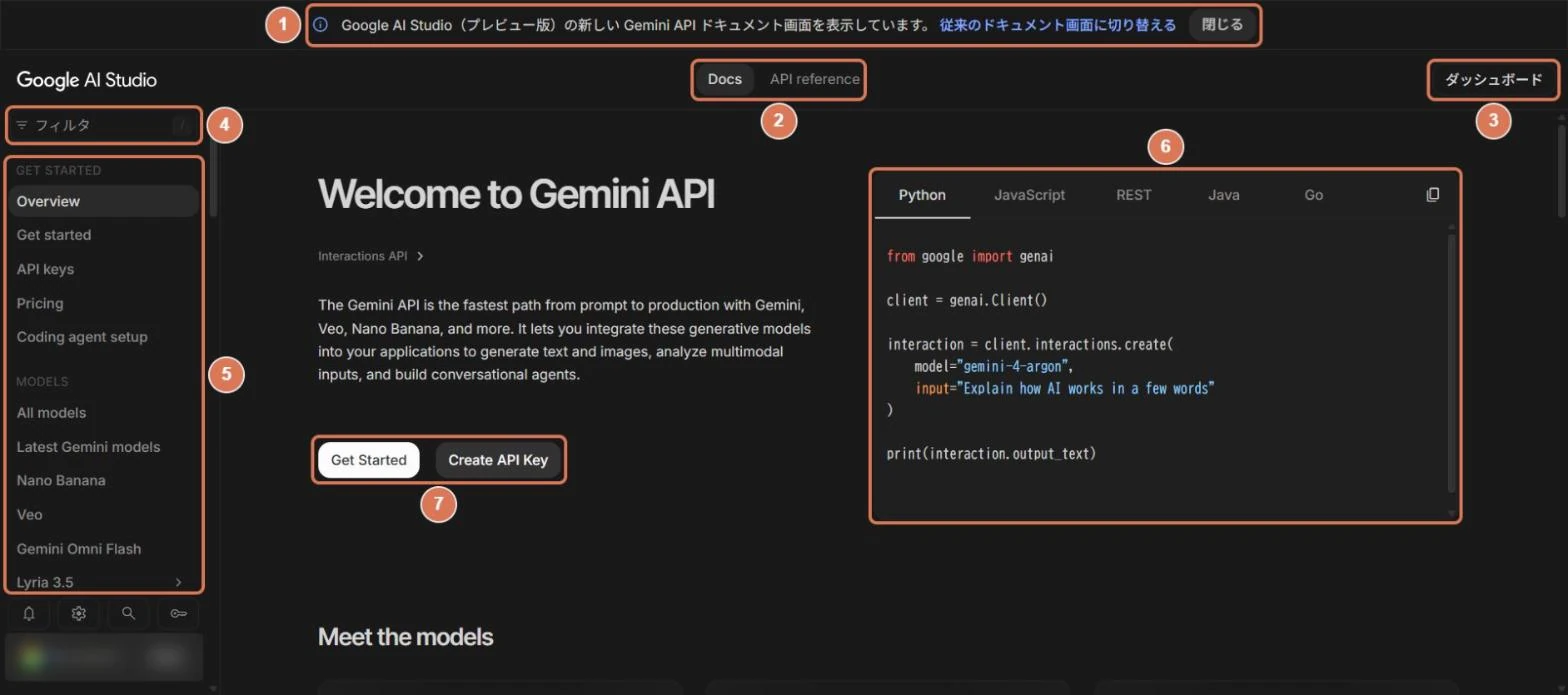Dismiss the banner with 閉じる button

click(x=1222, y=25)
